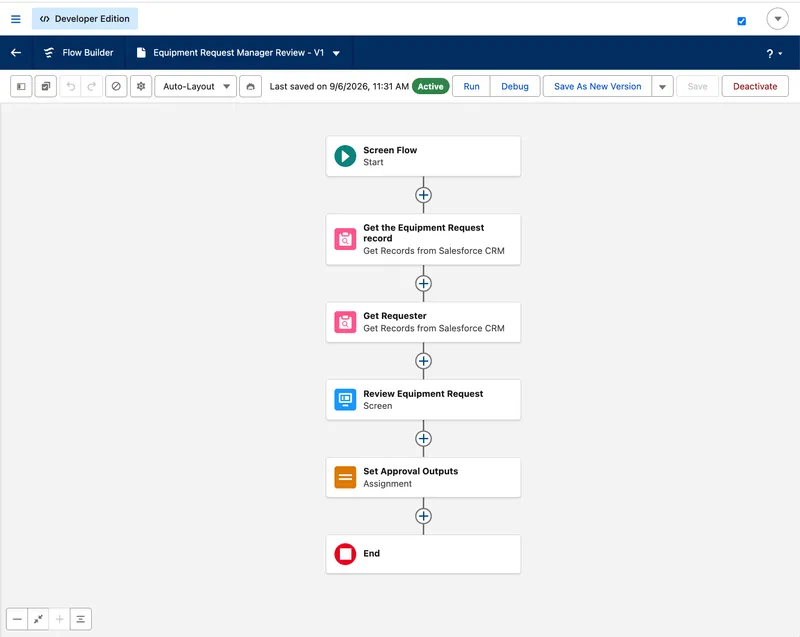Select the Review Equipment Request title
Image resolution: width=800 pixels, height=637 pixels.
423,394
